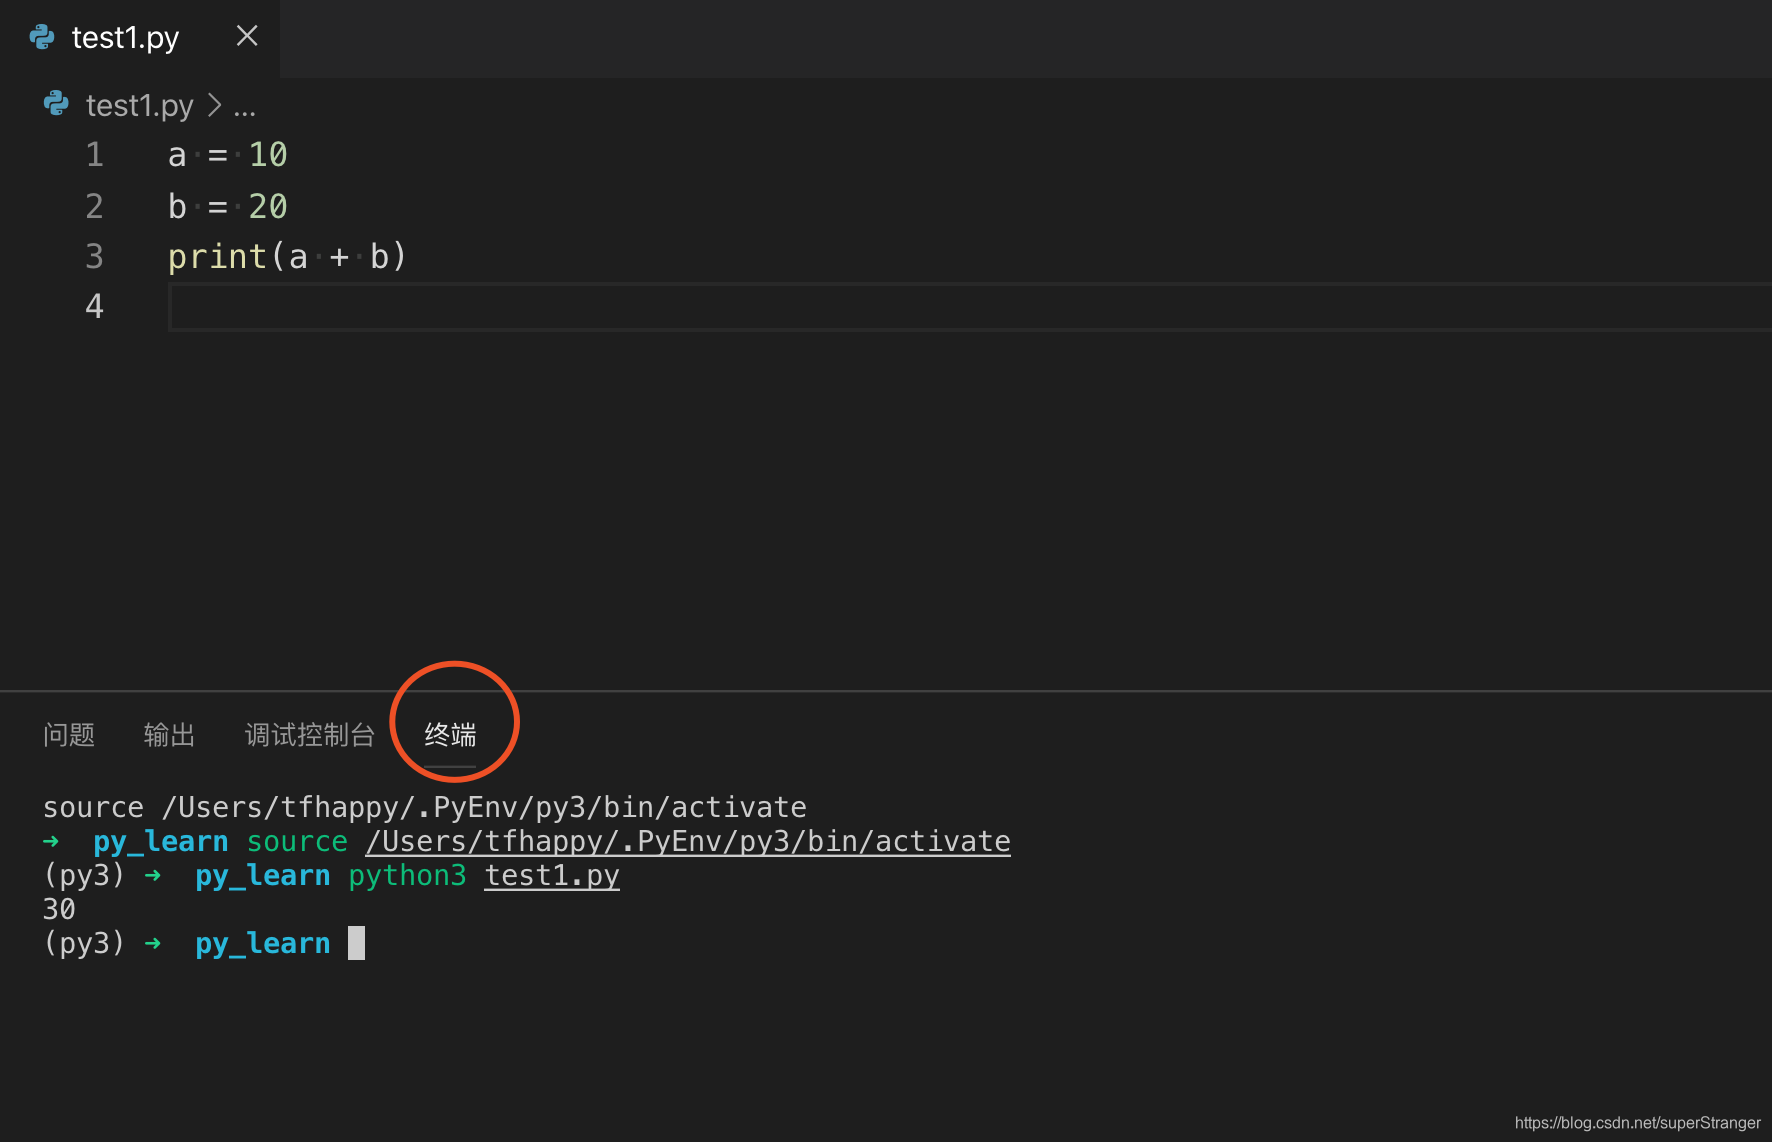The height and width of the screenshot is (1142, 1772).
Task: Click py_learn on the final terminal prompt
Action: (x=262, y=944)
